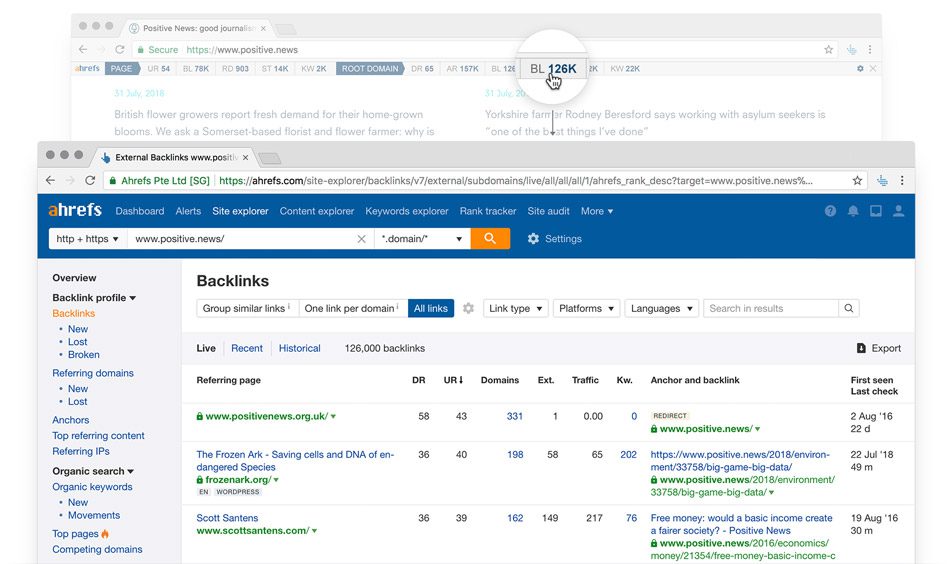Click the Search in results field
Viewport: 952px width, 564px height.
770,308
